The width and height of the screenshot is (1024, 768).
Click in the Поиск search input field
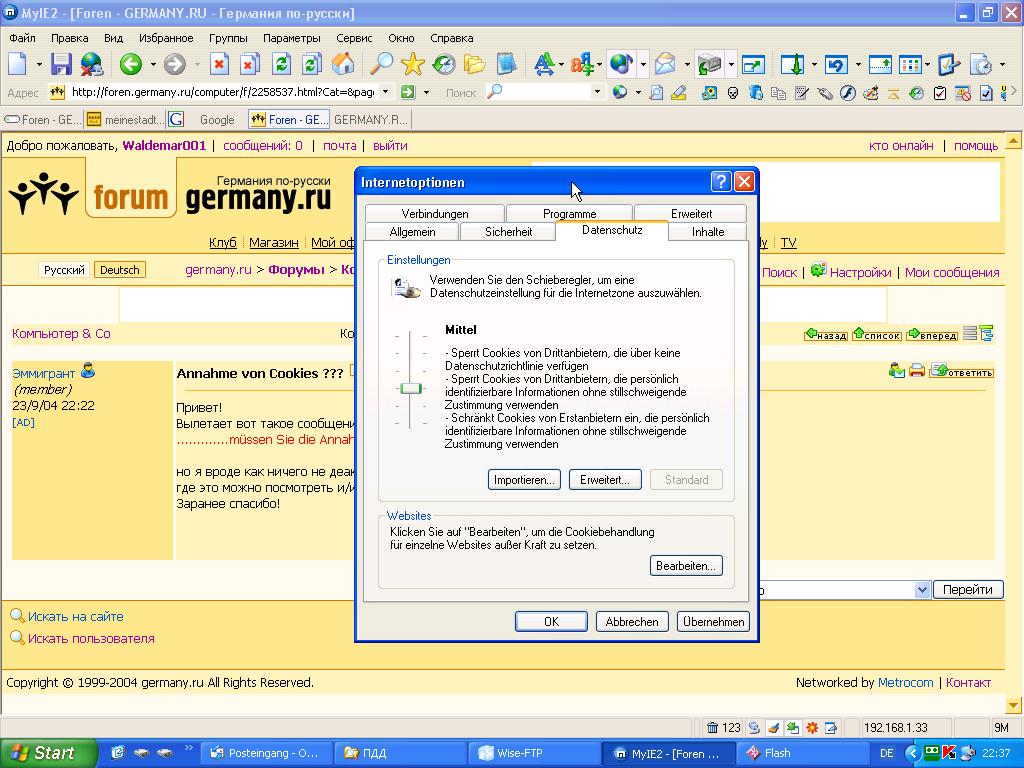pos(547,91)
